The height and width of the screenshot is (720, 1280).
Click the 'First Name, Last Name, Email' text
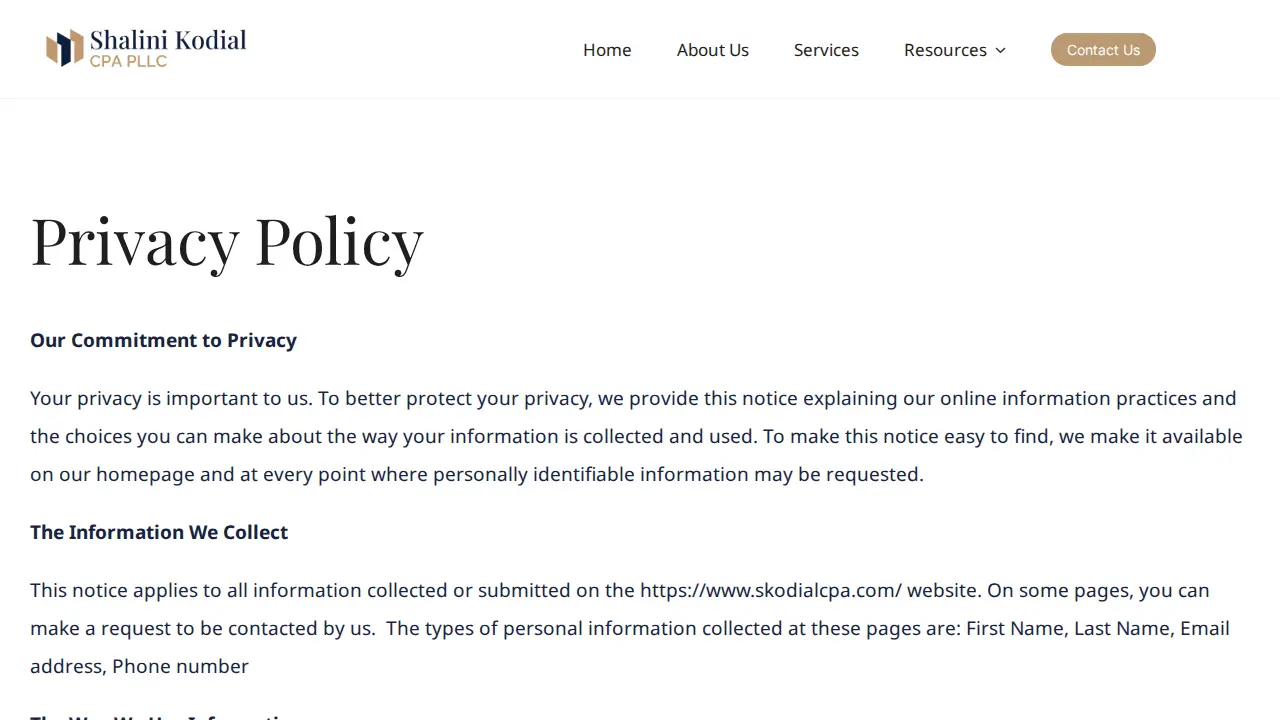tap(1098, 628)
